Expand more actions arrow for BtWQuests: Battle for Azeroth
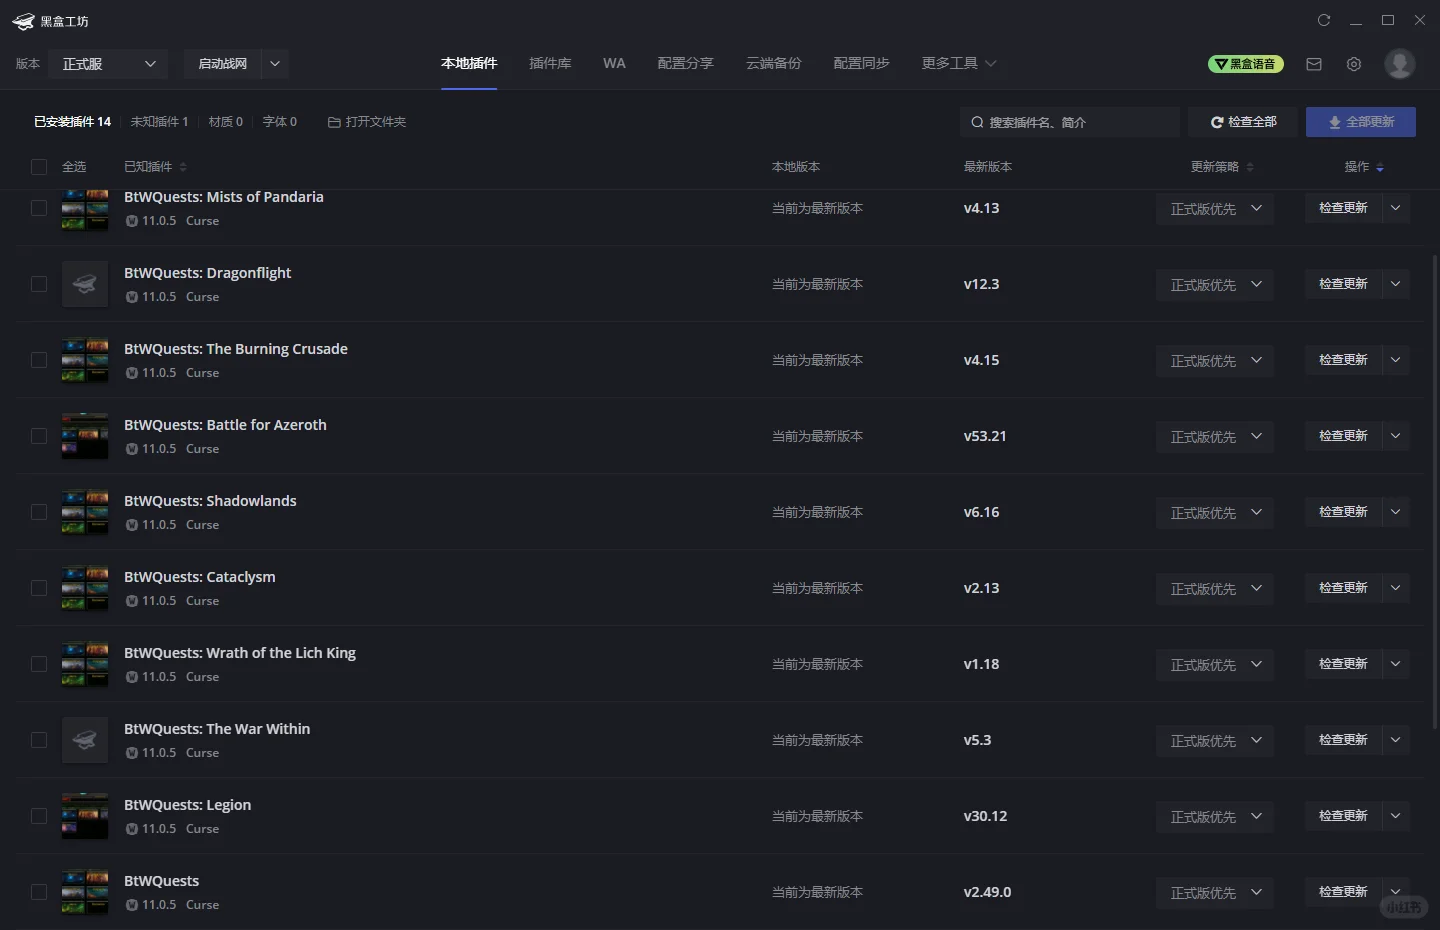The height and width of the screenshot is (930, 1440). click(1396, 436)
